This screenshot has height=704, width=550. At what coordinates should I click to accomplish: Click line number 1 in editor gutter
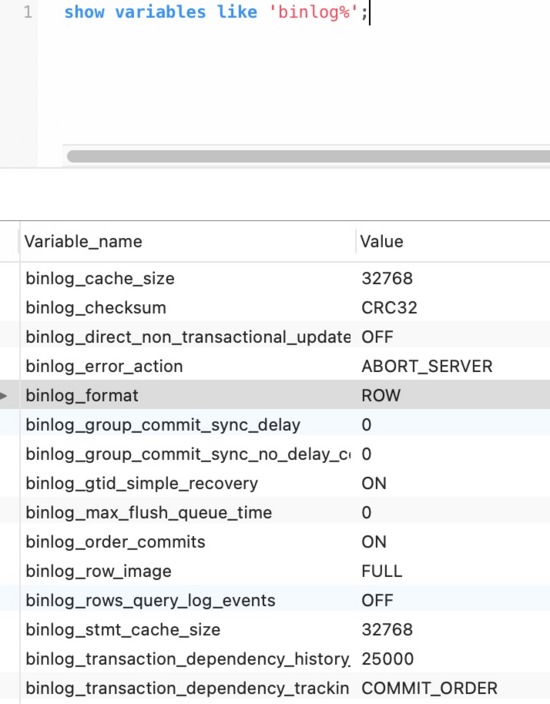[28, 12]
